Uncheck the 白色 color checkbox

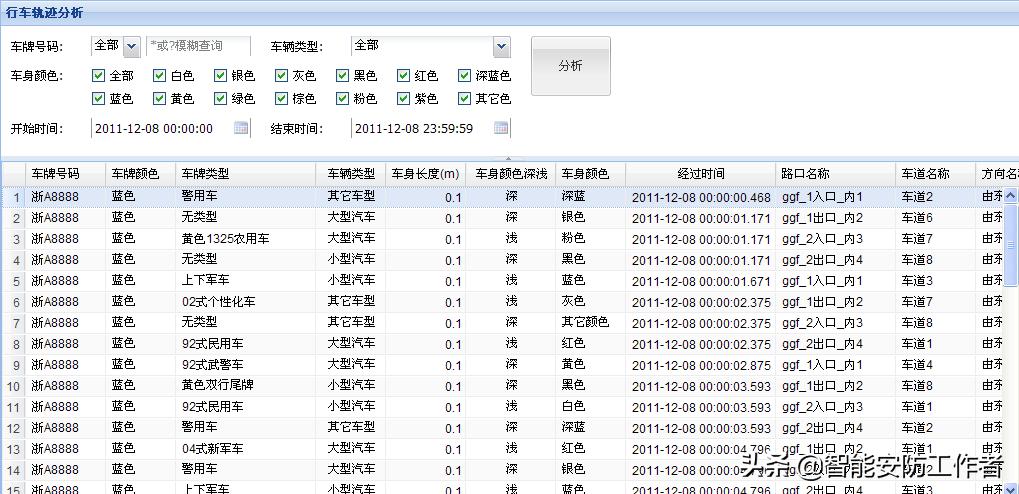click(x=159, y=75)
